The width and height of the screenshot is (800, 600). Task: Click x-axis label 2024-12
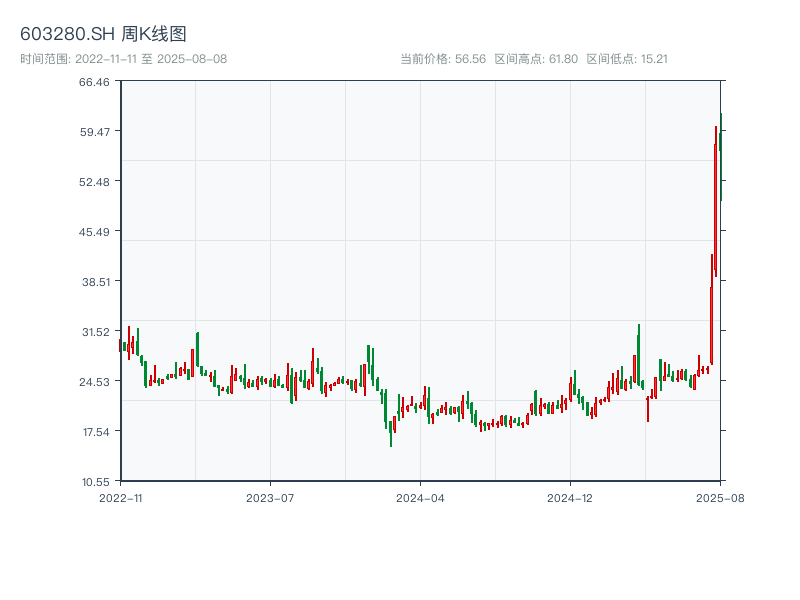click(x=570, y=498)
